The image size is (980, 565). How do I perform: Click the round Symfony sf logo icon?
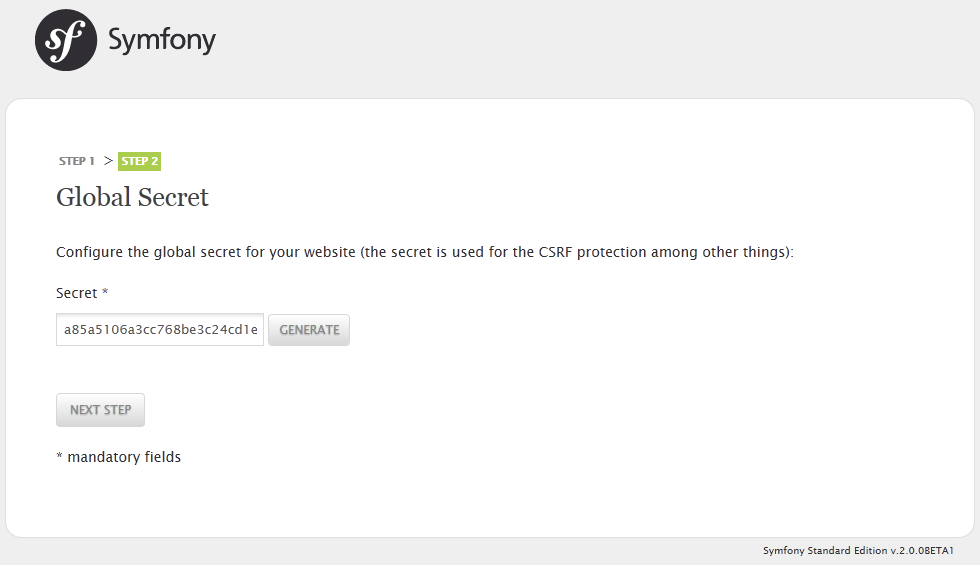(66, 40)
